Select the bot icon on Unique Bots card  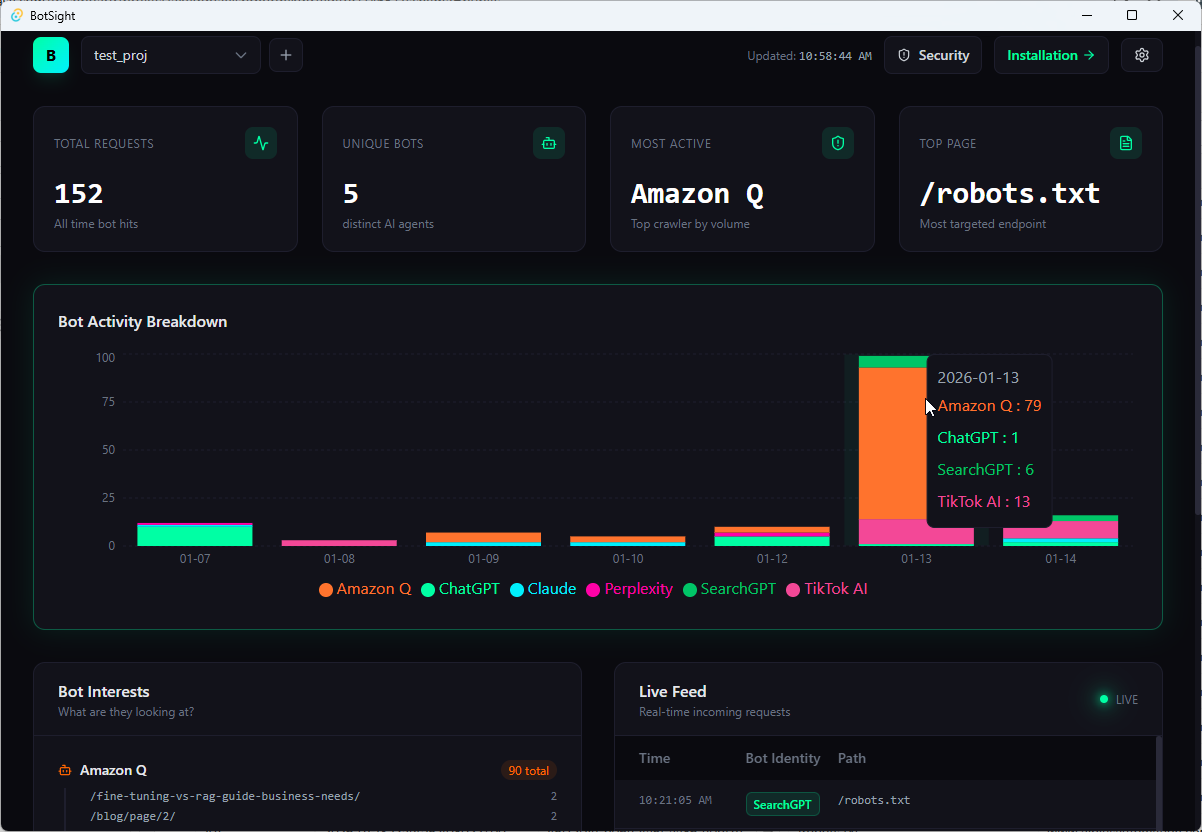[x=549, y=143]
